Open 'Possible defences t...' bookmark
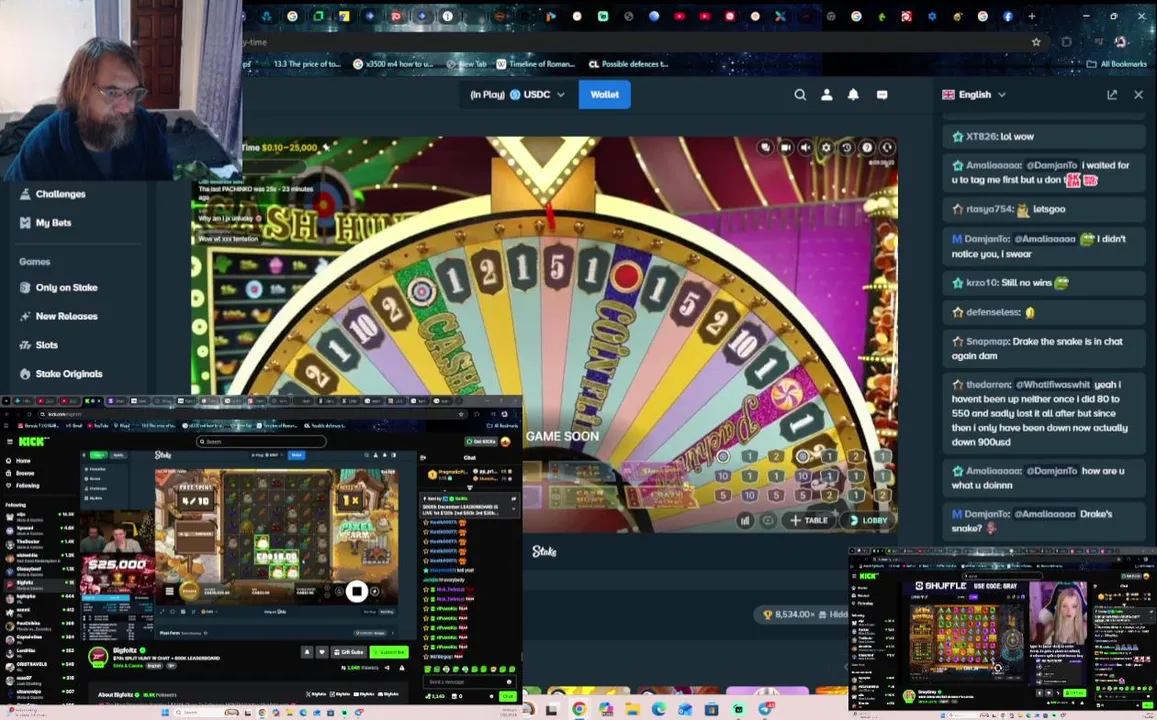Image resolution: width=1157 pixels, height=720 pixels. (x=628, y=64)
